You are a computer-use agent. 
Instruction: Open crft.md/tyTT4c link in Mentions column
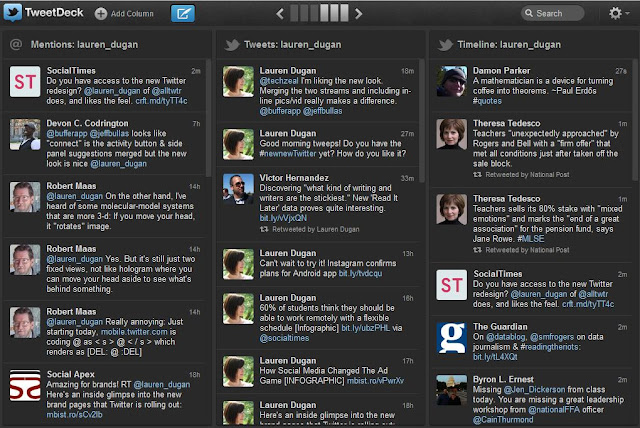click(161, 101)
